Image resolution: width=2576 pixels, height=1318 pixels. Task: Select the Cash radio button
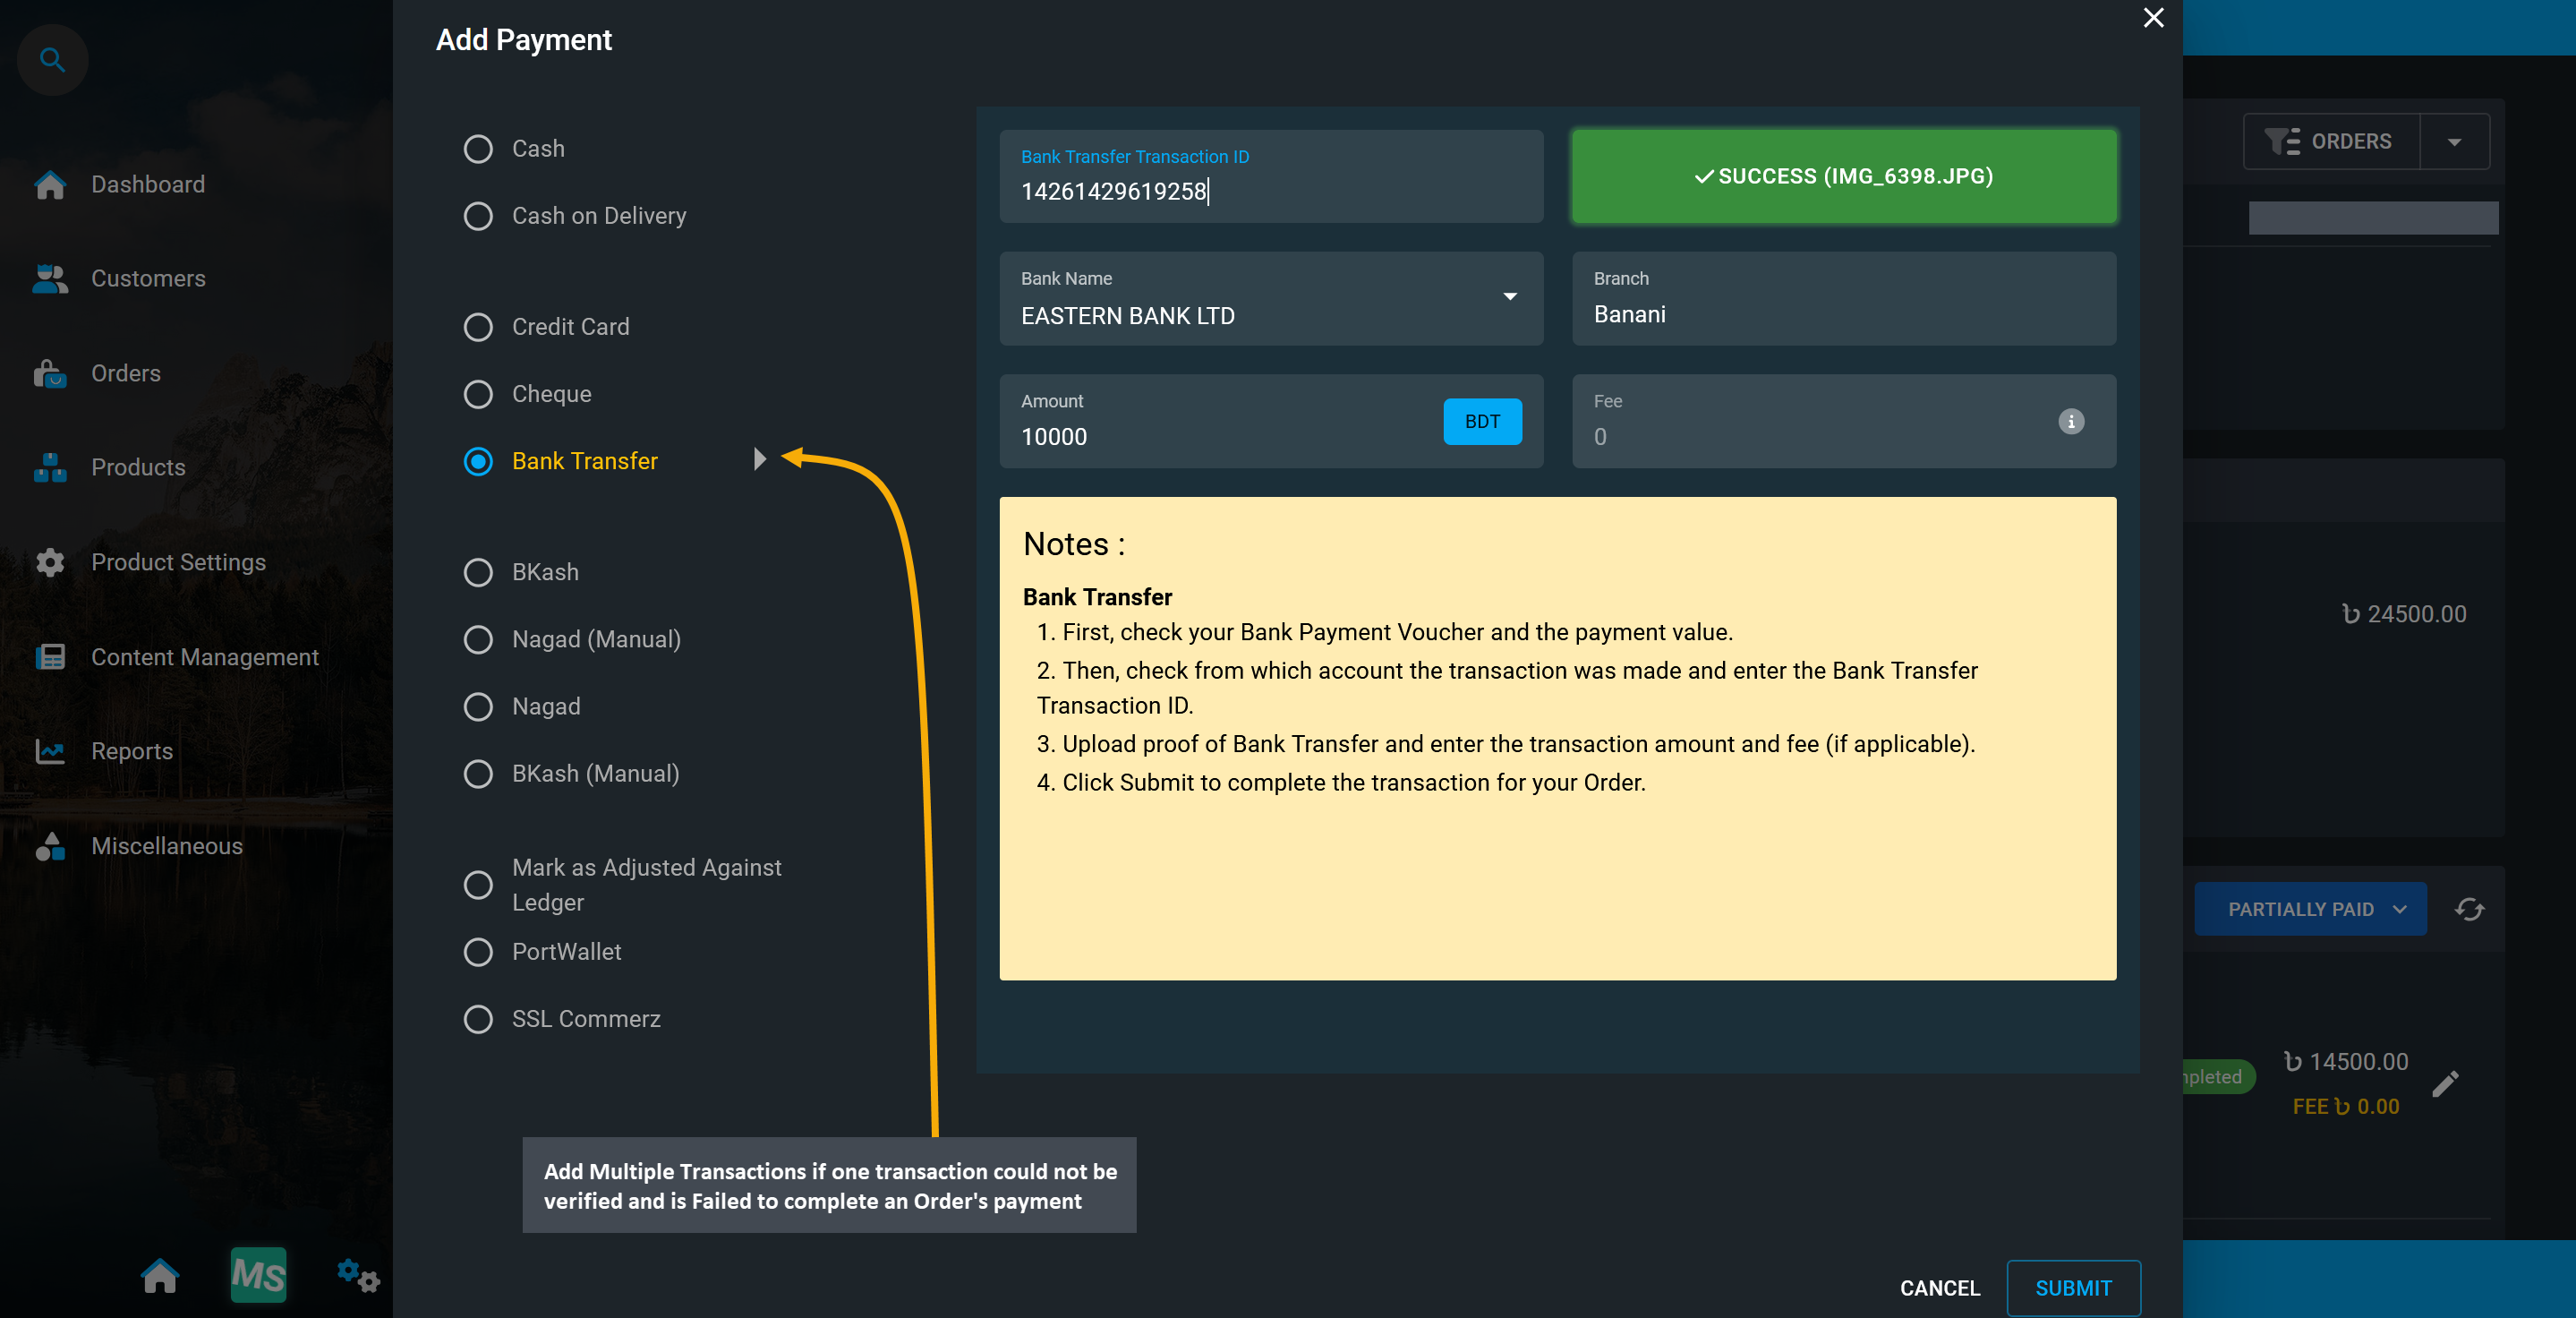(479, 148)
